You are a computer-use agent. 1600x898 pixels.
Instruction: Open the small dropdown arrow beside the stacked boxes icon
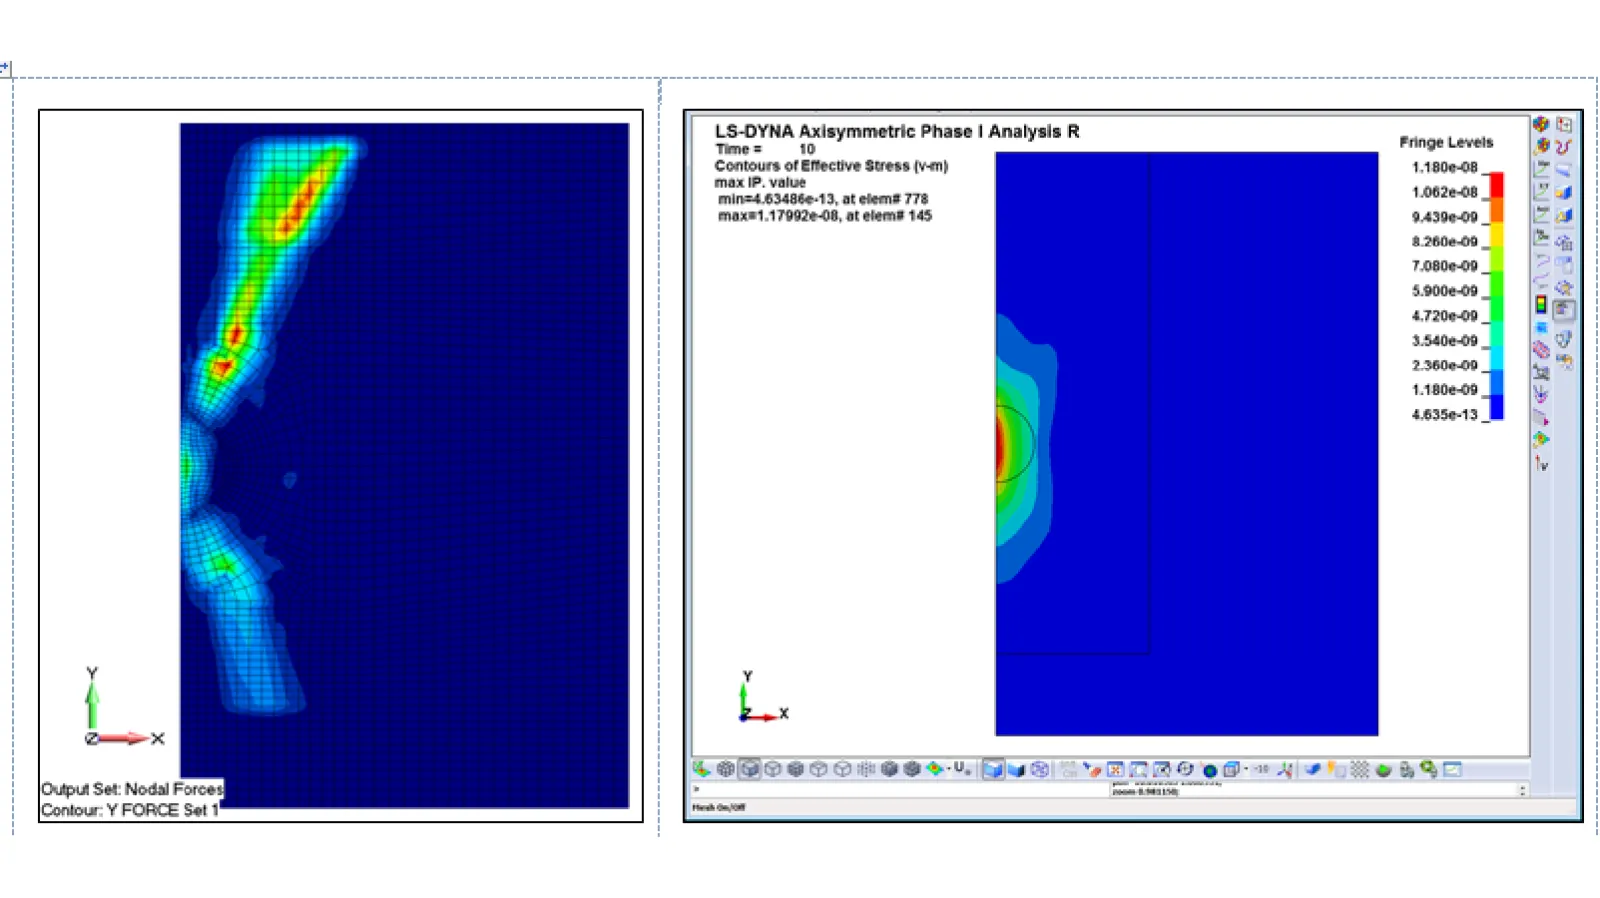click(1246, 768)
